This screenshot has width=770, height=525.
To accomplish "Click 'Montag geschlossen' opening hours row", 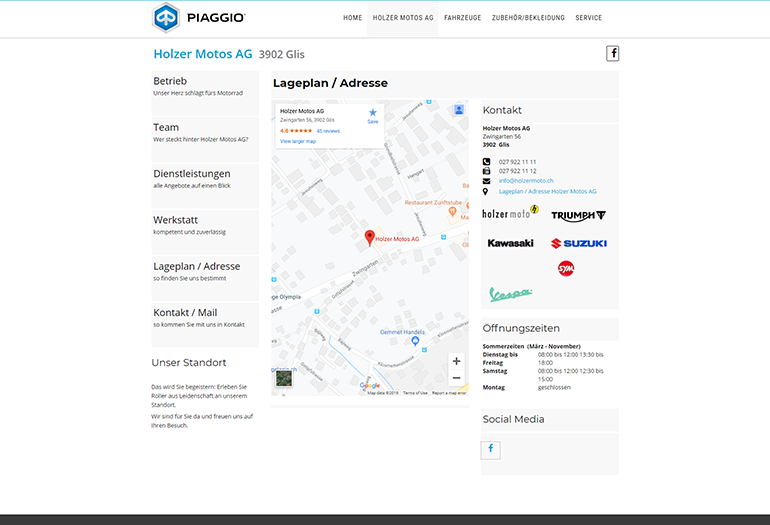I will 527,387.
